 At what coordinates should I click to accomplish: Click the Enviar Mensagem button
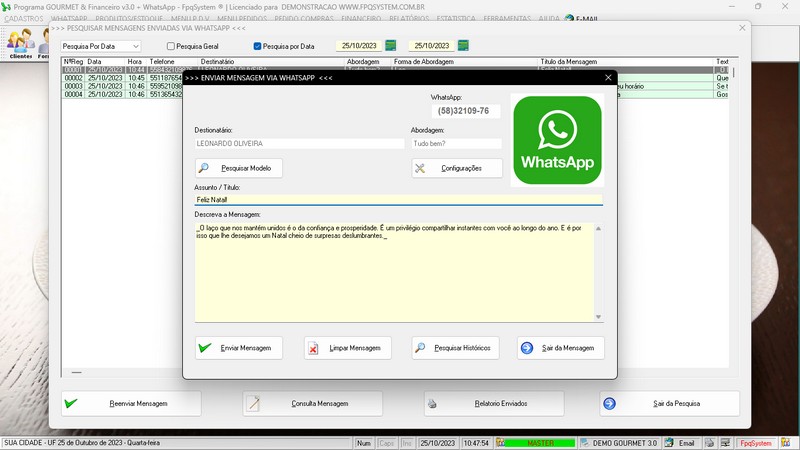click(238, 348)
